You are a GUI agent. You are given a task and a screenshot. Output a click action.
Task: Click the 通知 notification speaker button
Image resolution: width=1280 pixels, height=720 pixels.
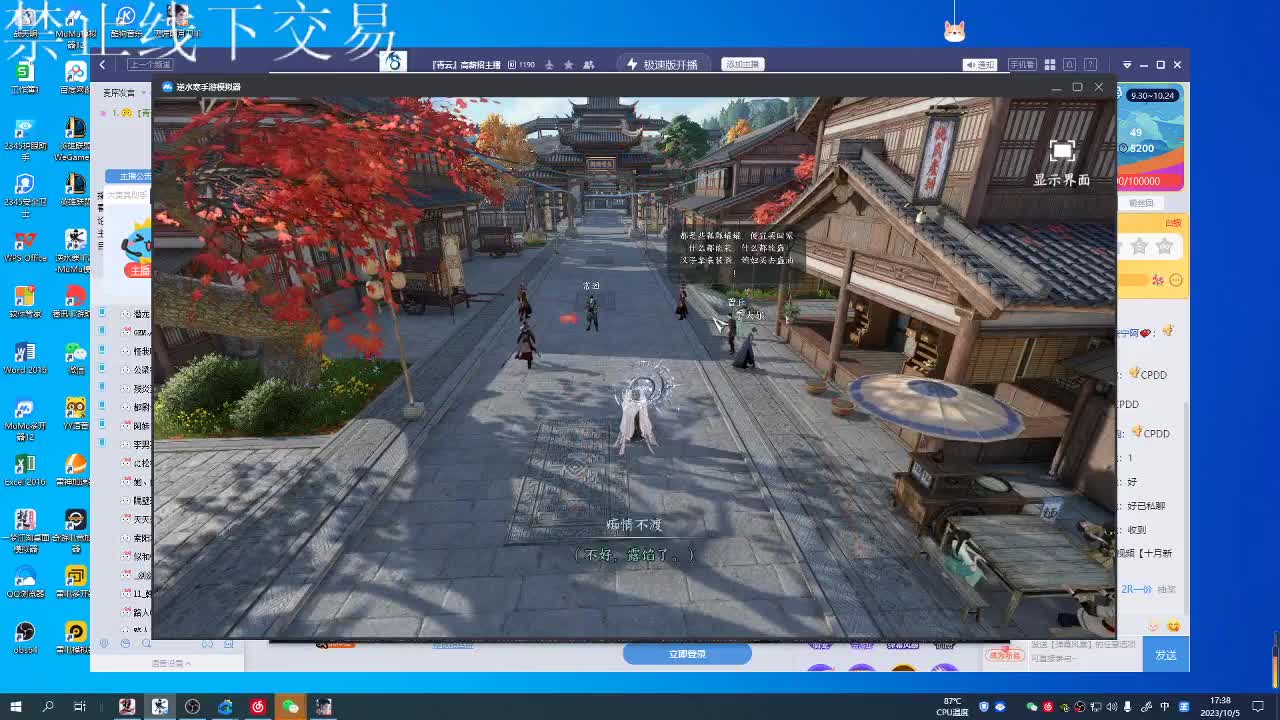pyautogui.click(x=980, y=64)
